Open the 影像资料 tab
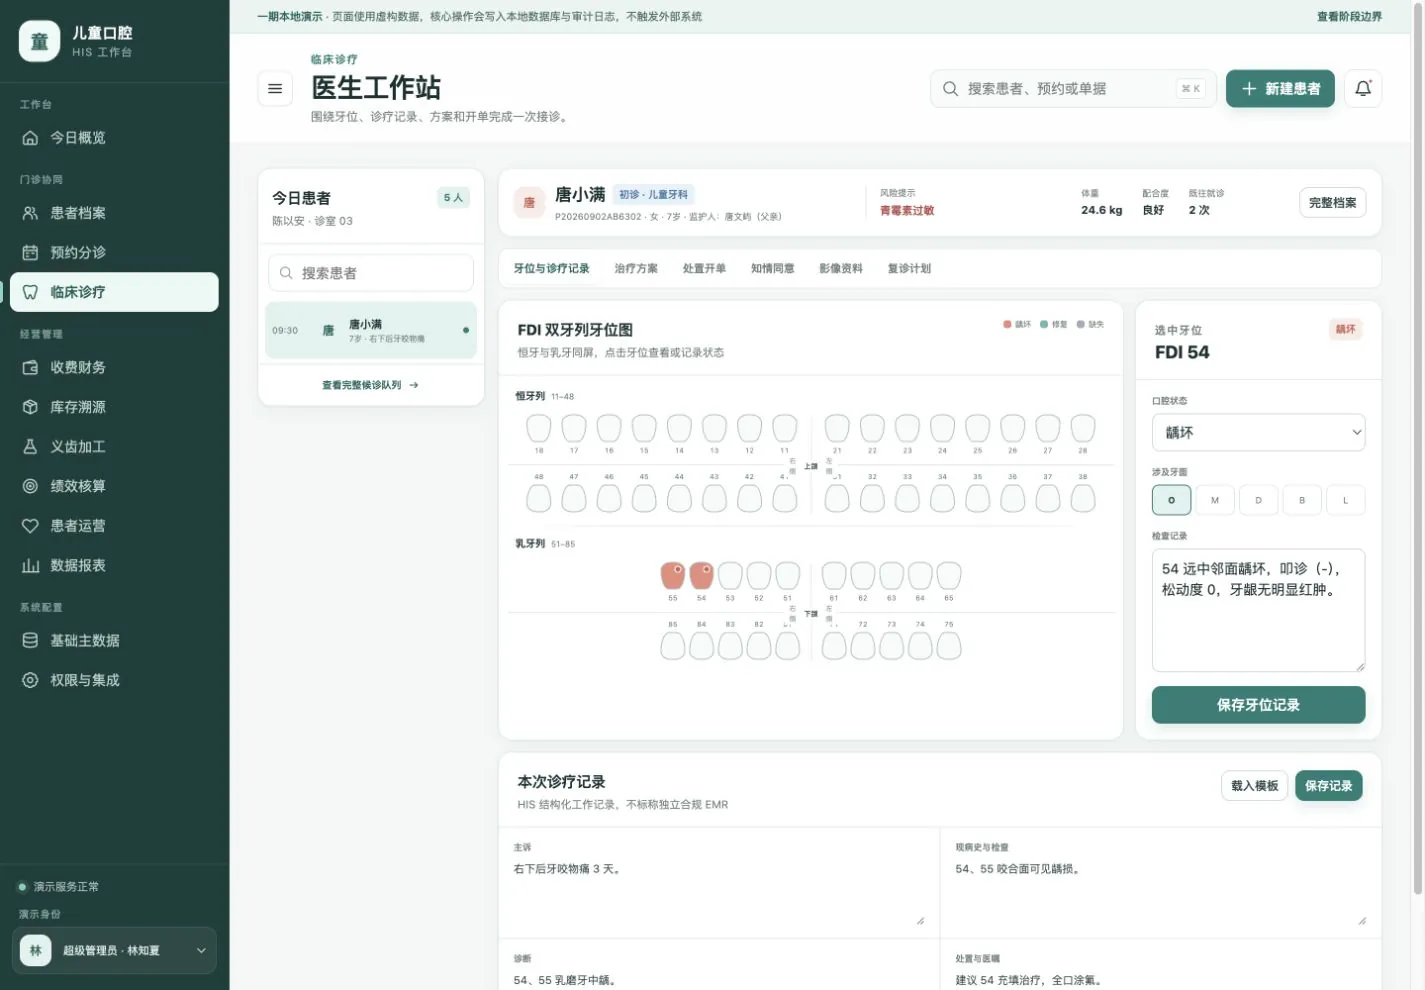1425x990 pixels. click(841, 269)
